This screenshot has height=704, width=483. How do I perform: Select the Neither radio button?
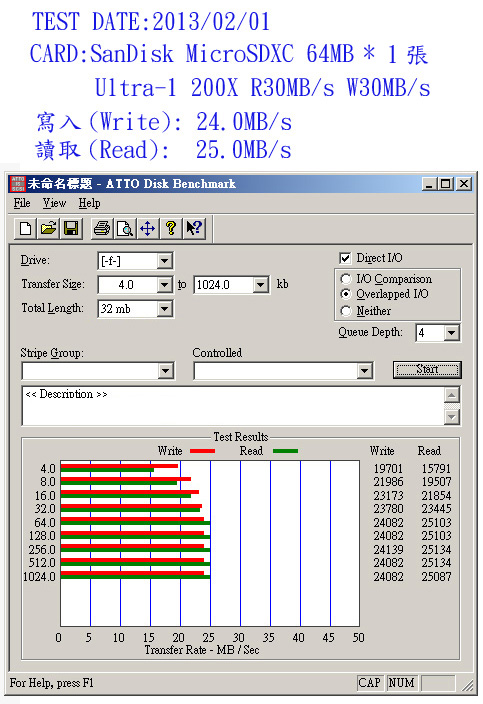point(346,311)
